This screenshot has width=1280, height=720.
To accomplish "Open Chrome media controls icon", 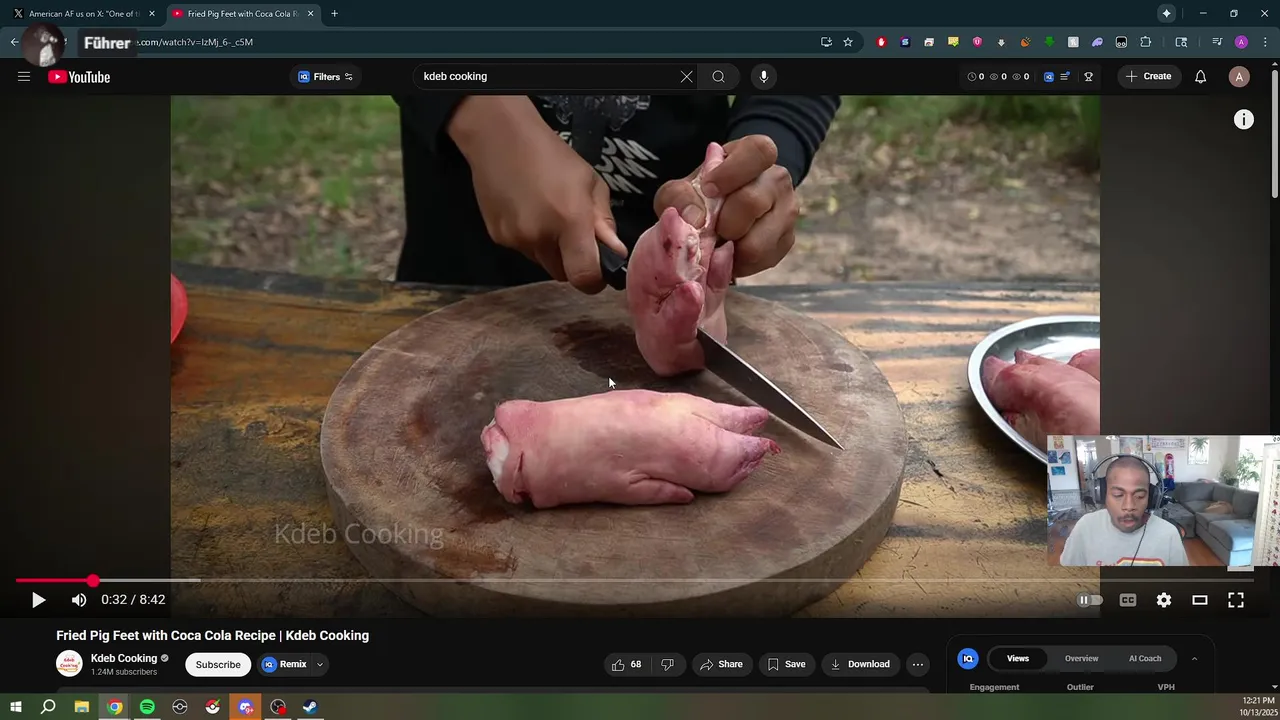I will pos(1217,42).
